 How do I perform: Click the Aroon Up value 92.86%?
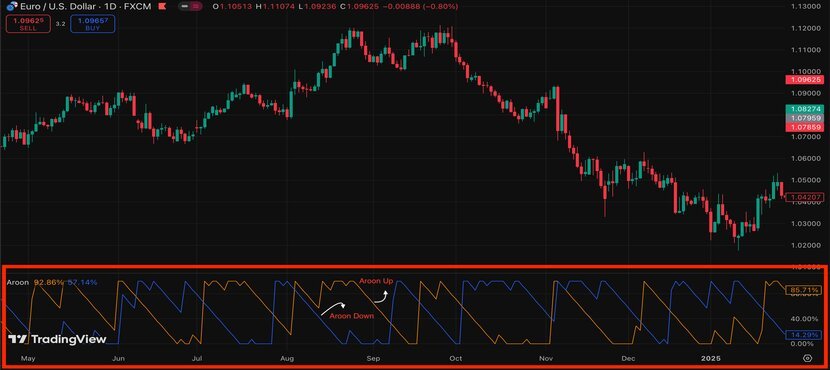point(49,283)
